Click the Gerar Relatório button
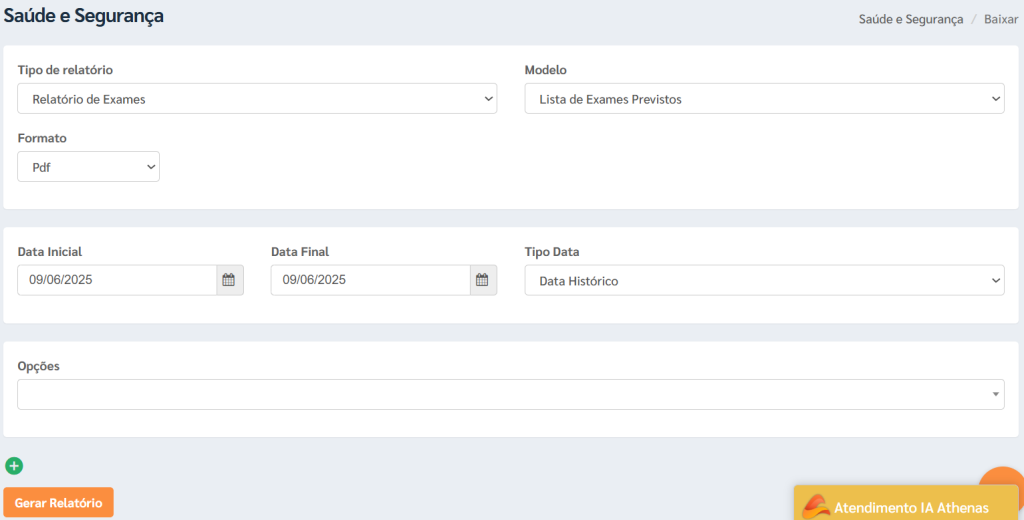The image size is (1024, 520). point(58,502)
